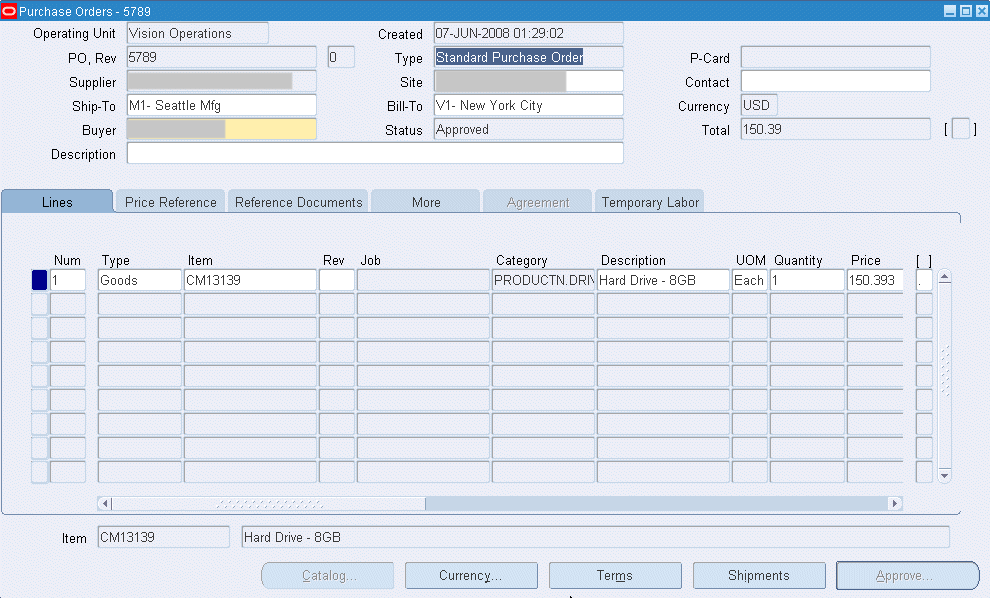The height and width of the screenshot is (598, 990).
Task: Click line 1 descriptive flexfield box
Action: 924,280
